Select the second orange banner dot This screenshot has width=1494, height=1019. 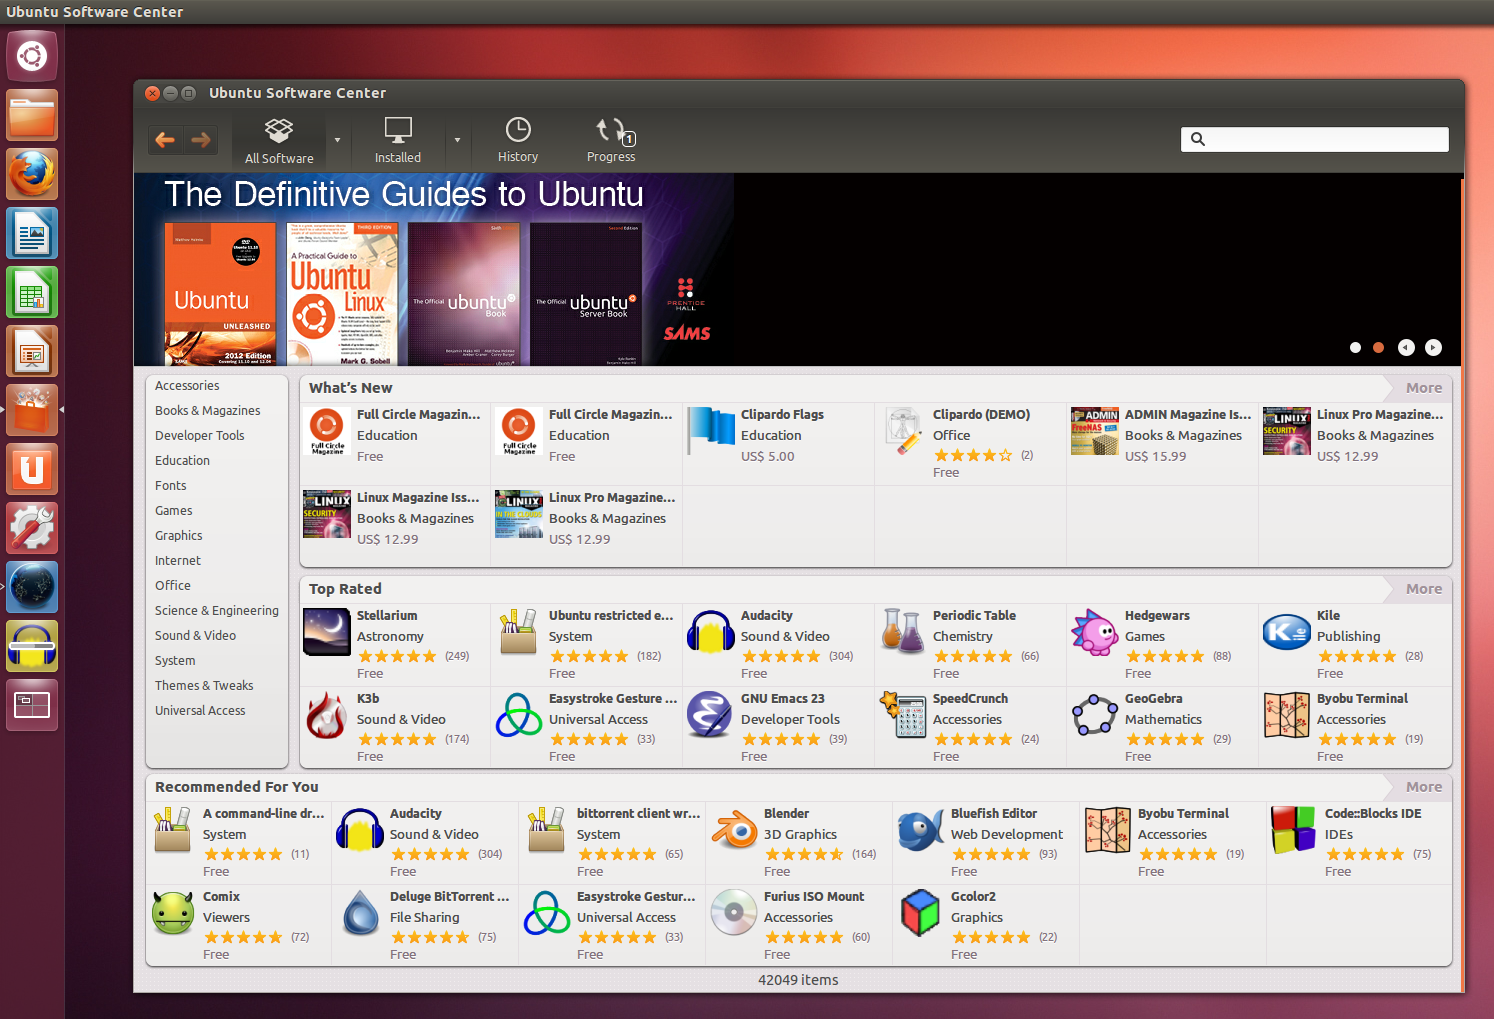(x=1378, y=348)
